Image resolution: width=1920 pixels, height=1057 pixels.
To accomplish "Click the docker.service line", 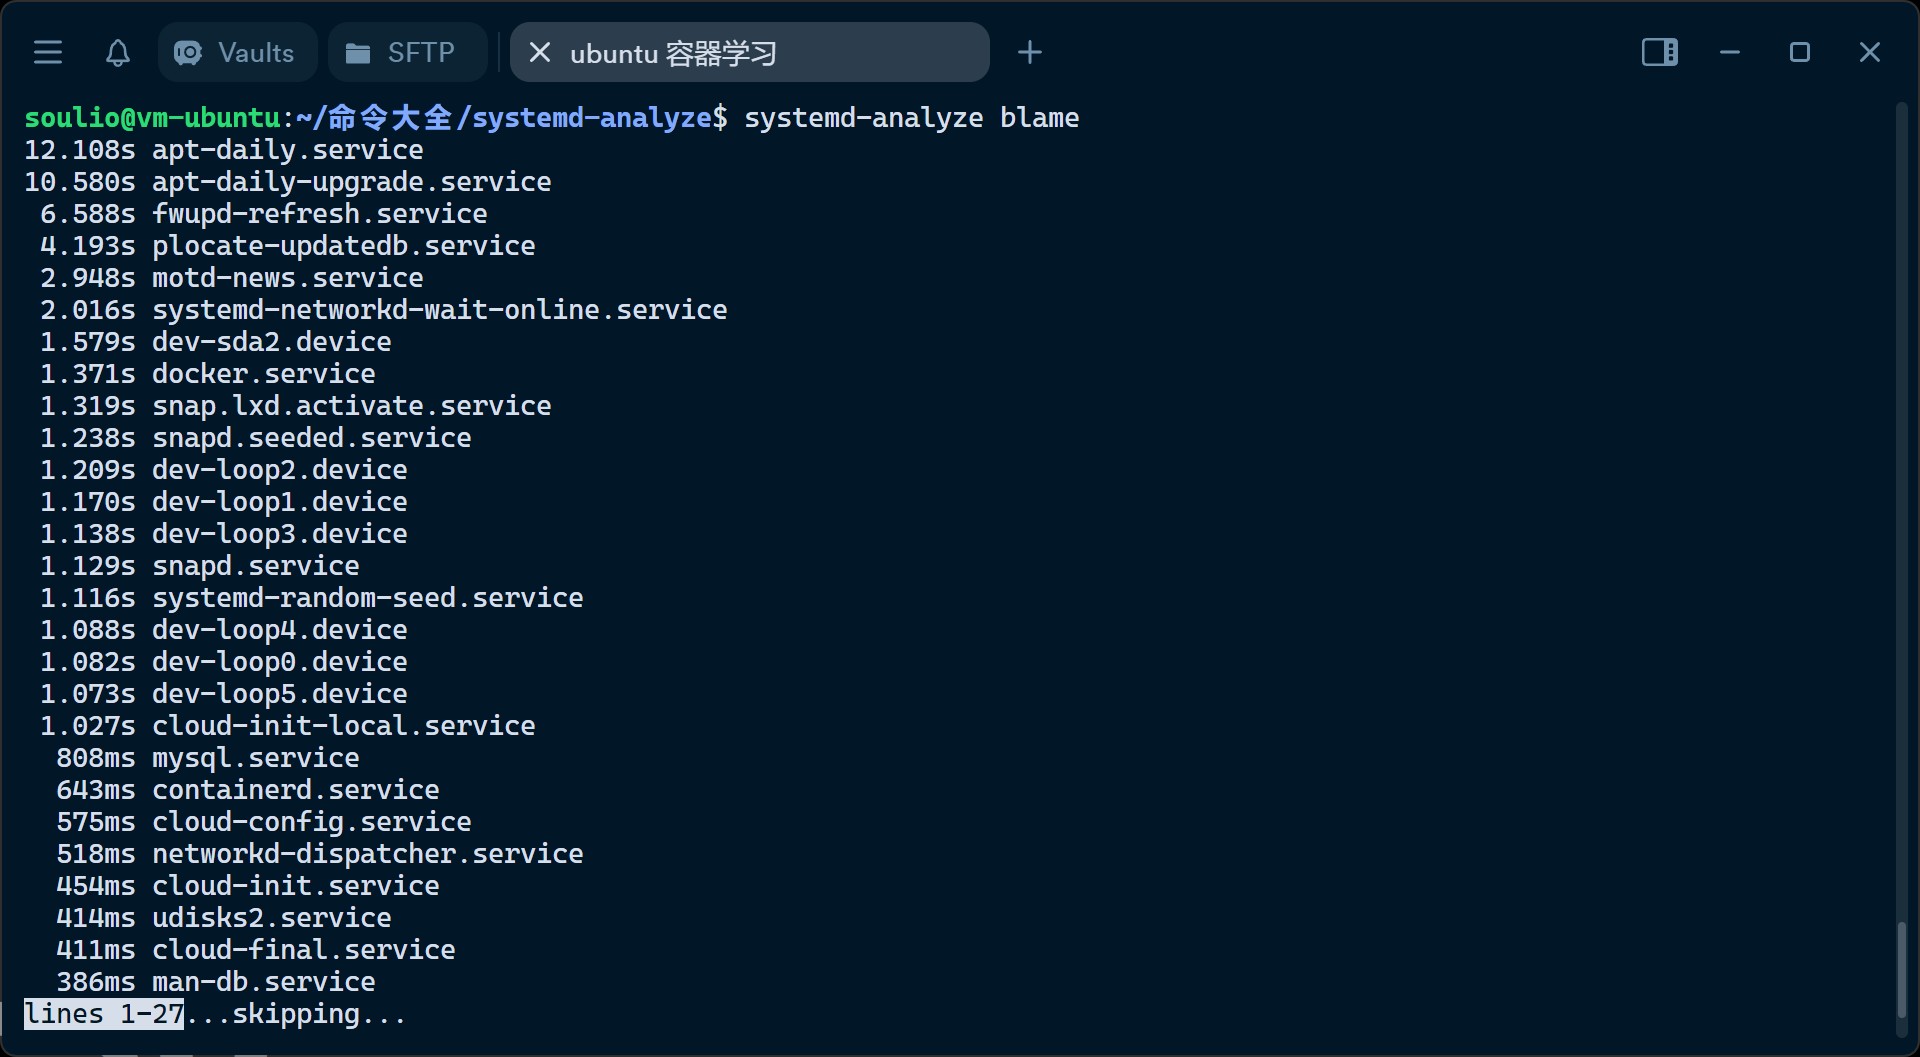I will click(x=208, y=374).
